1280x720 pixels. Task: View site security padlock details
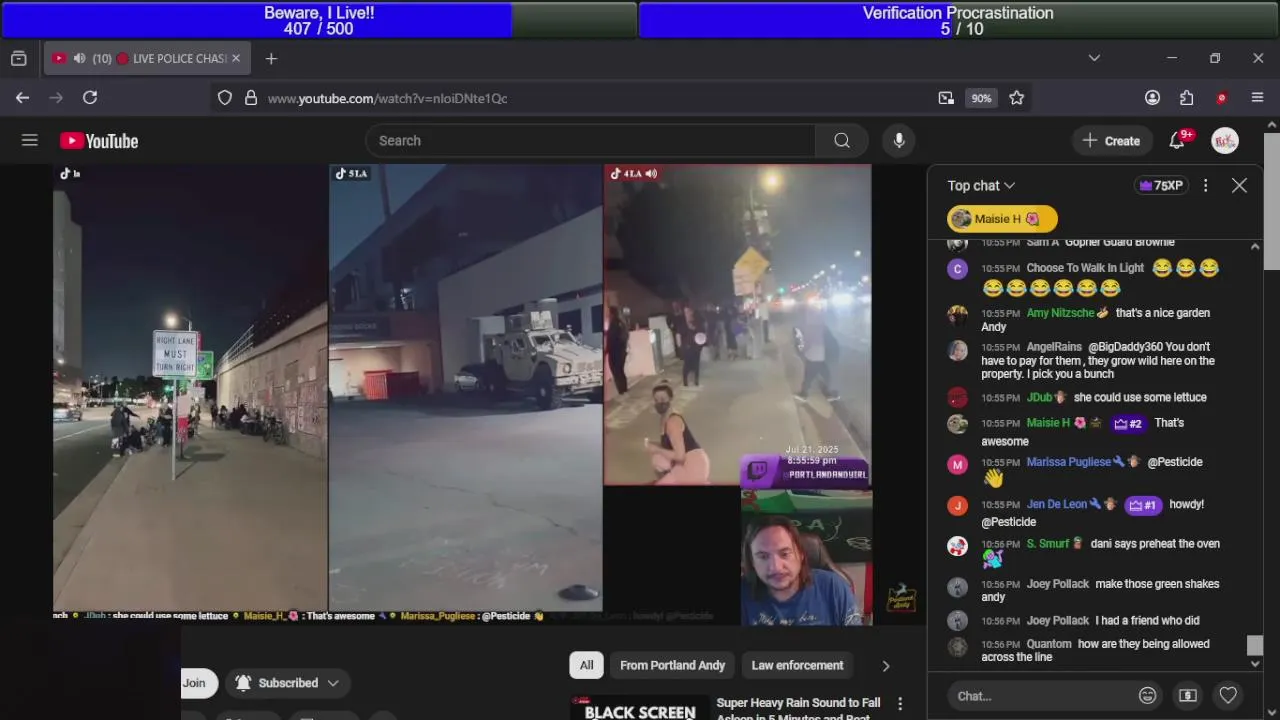coord(251,98)
